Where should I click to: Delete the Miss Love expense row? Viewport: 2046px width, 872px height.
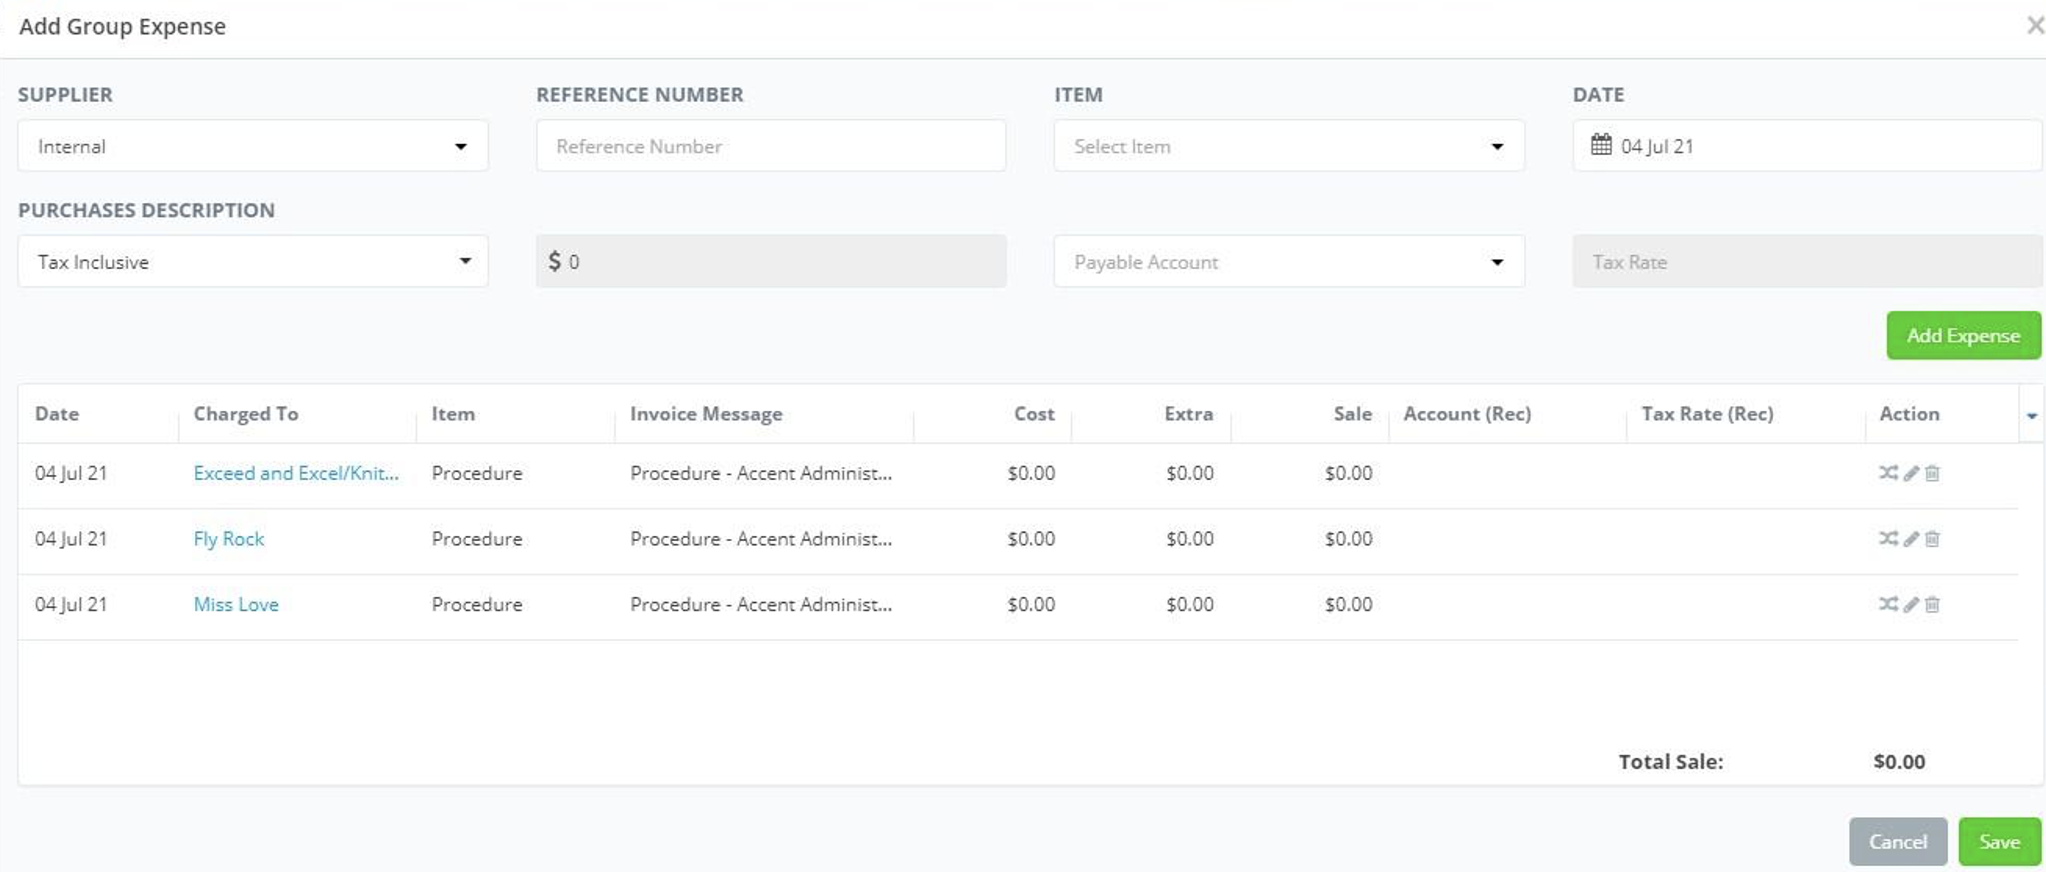1932,605
